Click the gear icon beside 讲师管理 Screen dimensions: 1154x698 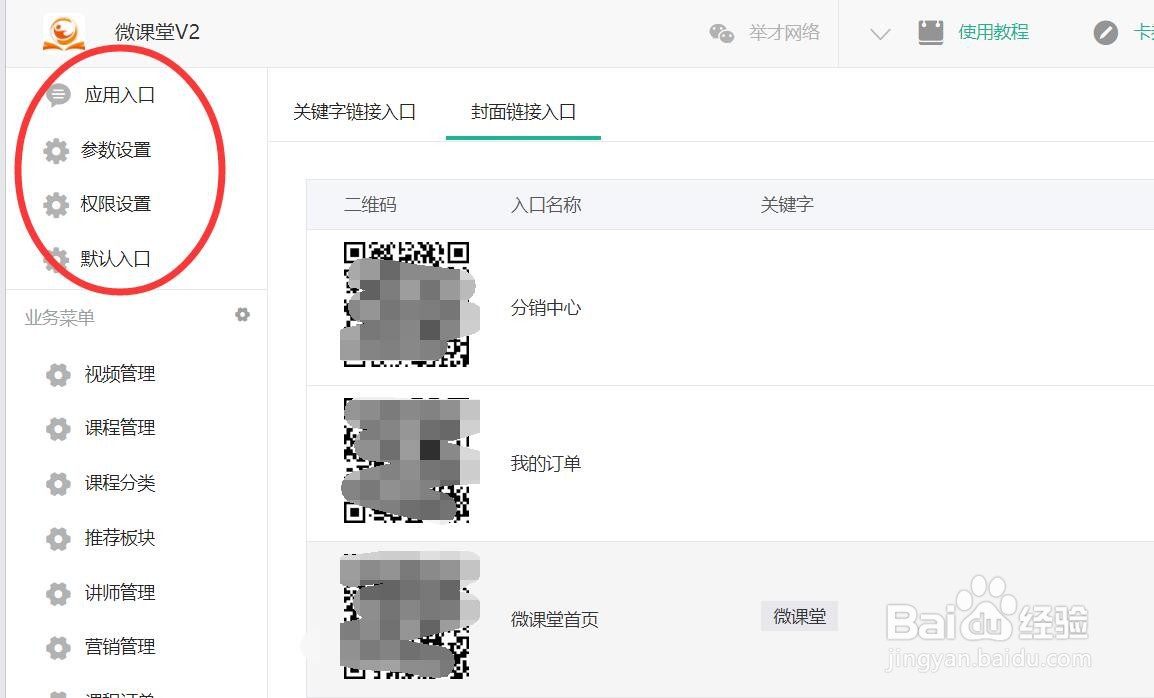tap(58, 593)
